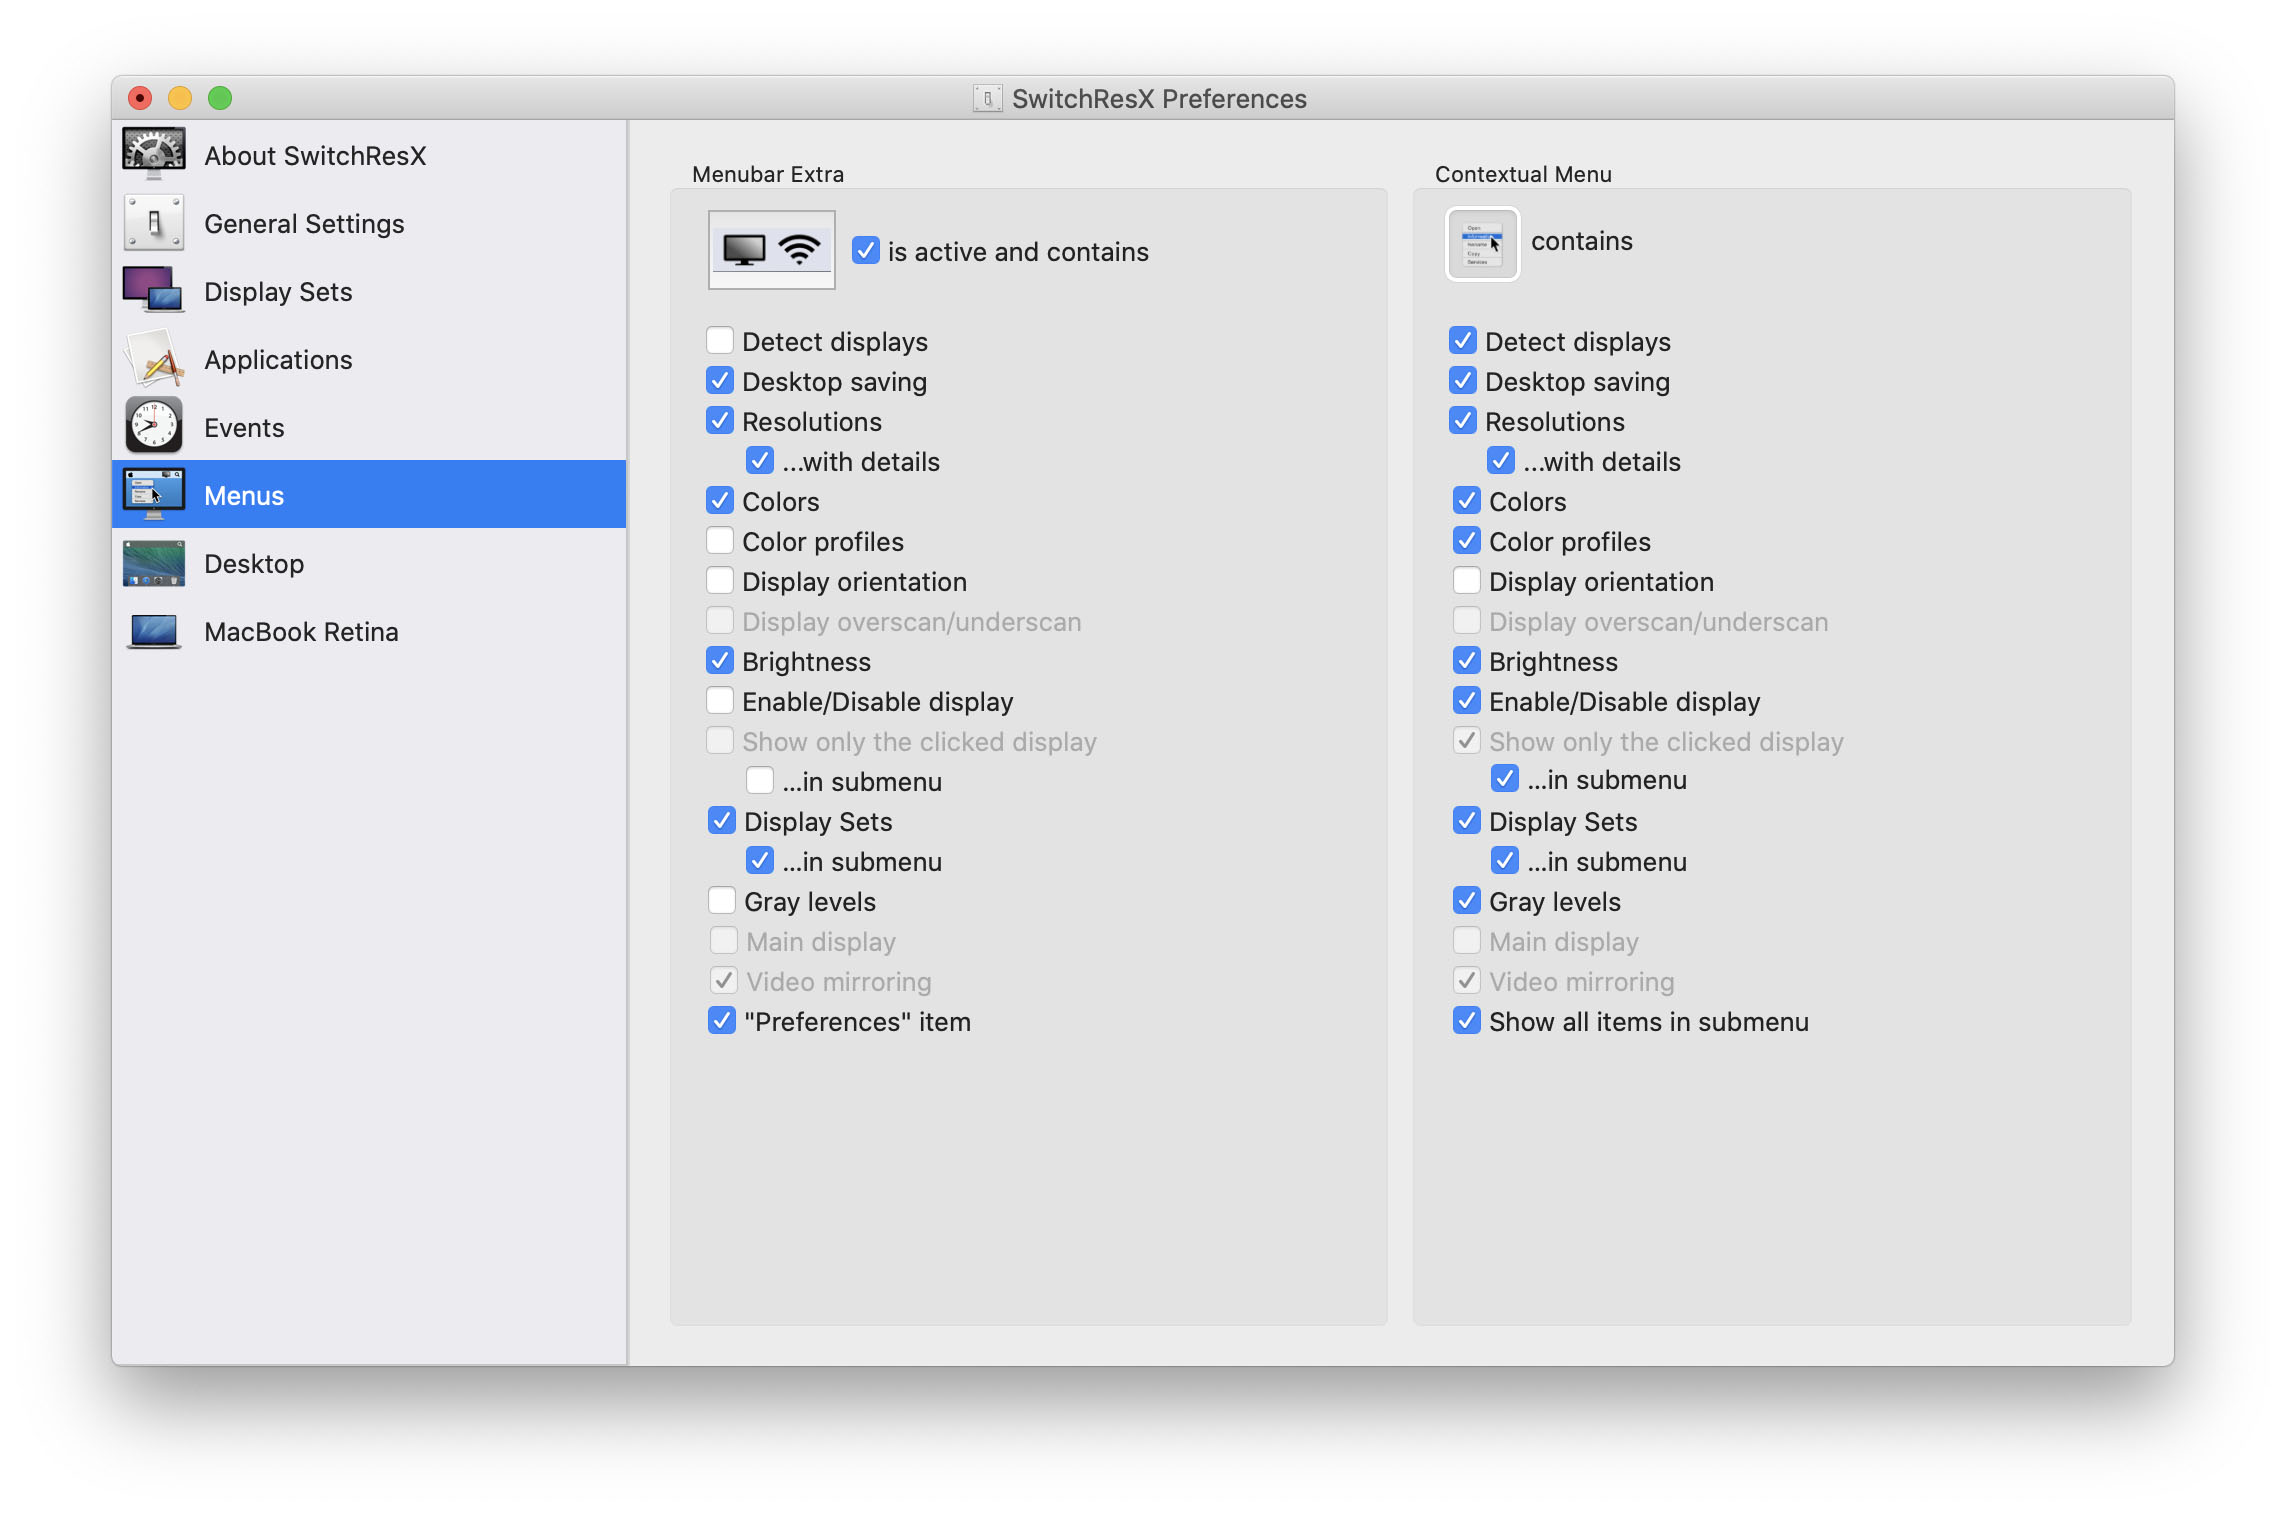Switch to the Display Sets section label
2286x1514 pixels.
point(278,292)
